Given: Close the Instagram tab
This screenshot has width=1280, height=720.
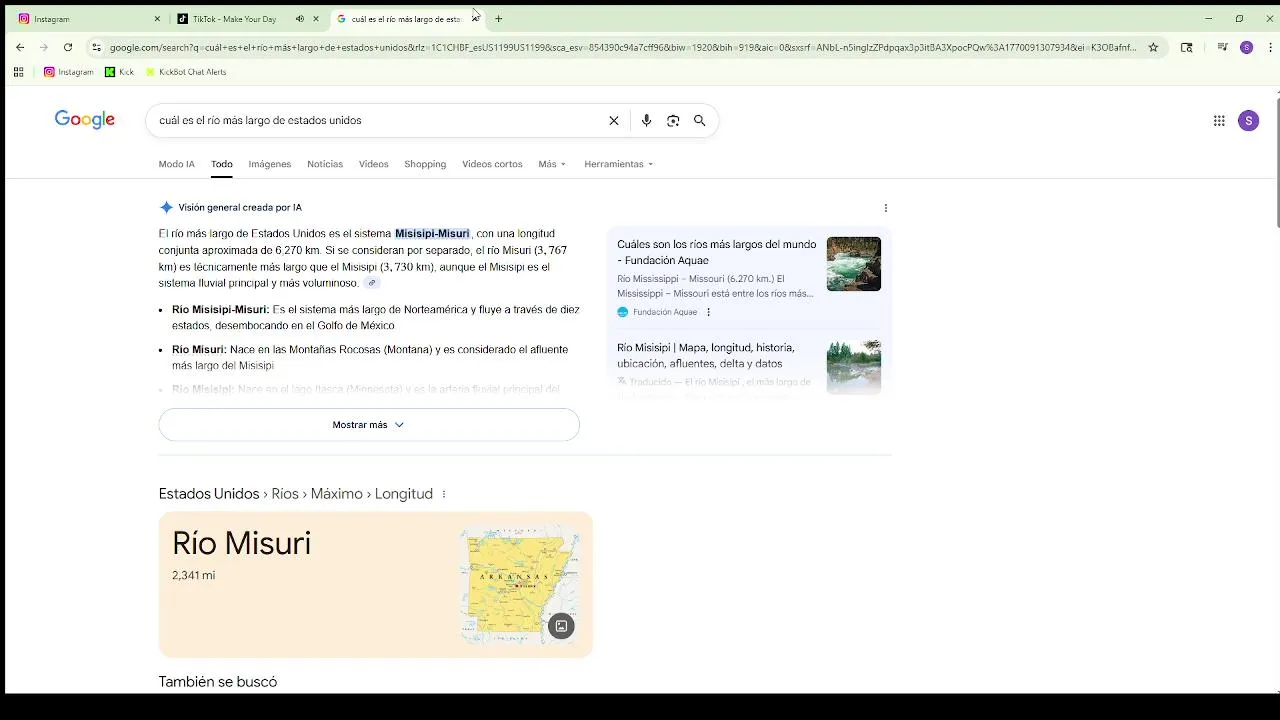Looking at the screenshot, I should 157,19.
